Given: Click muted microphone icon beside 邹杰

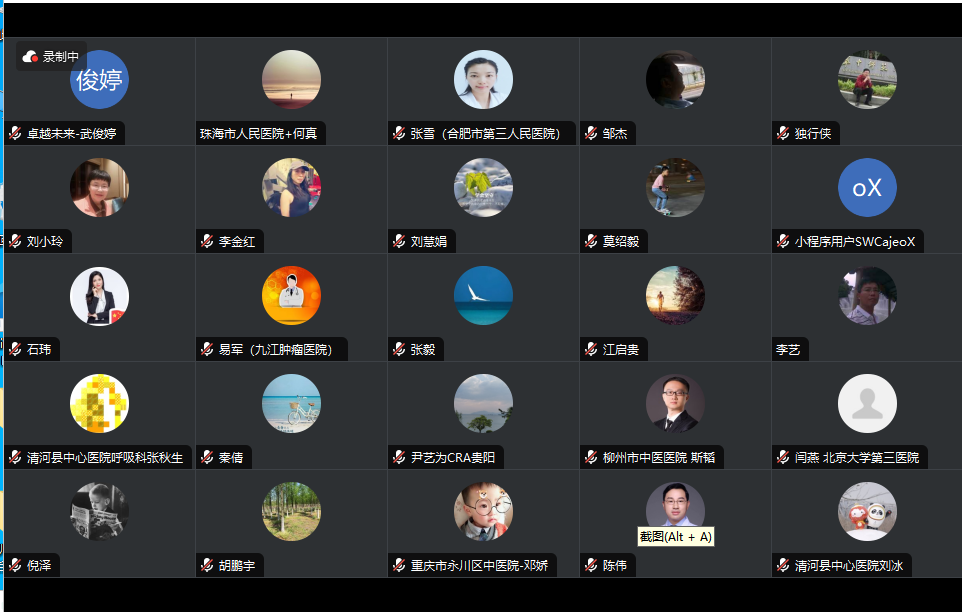Looking at the screenshot, I should [591, 133].
